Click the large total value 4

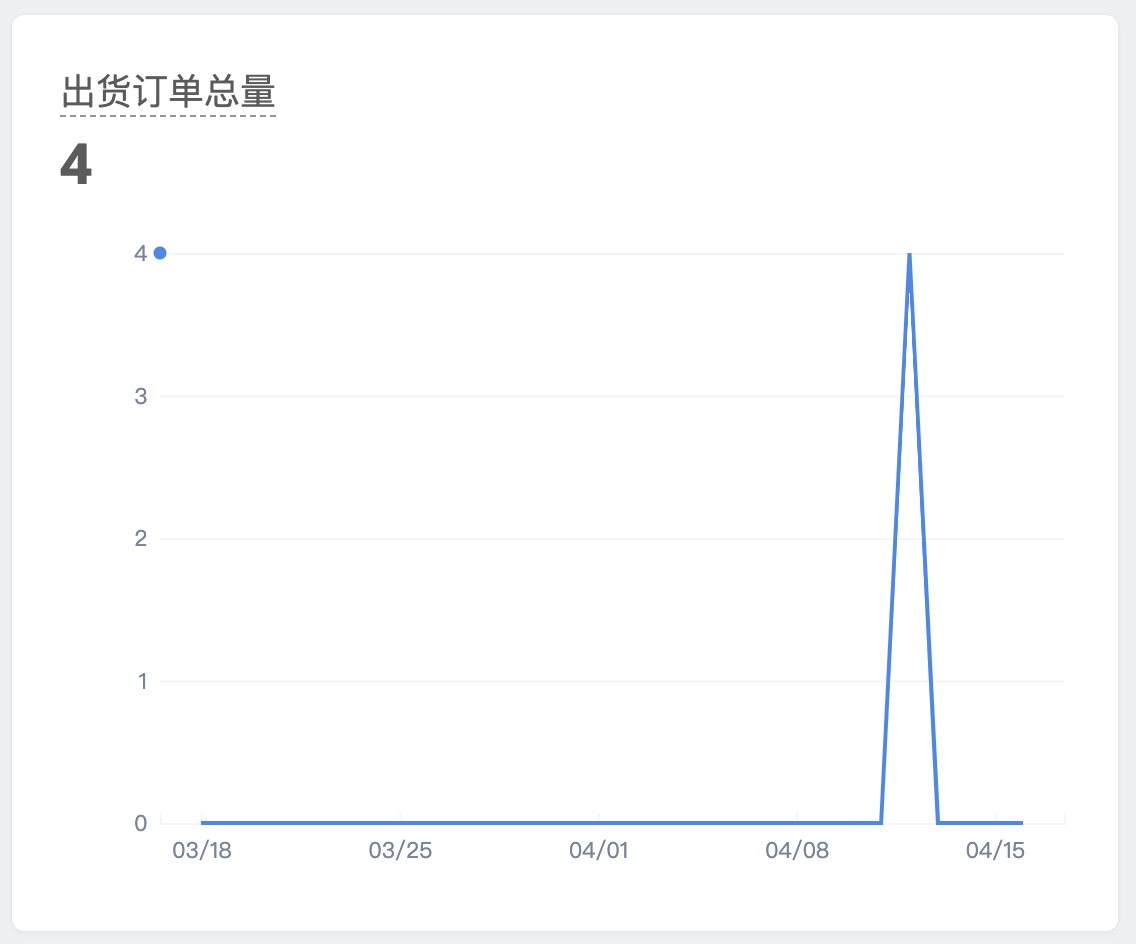coord(76,164)
